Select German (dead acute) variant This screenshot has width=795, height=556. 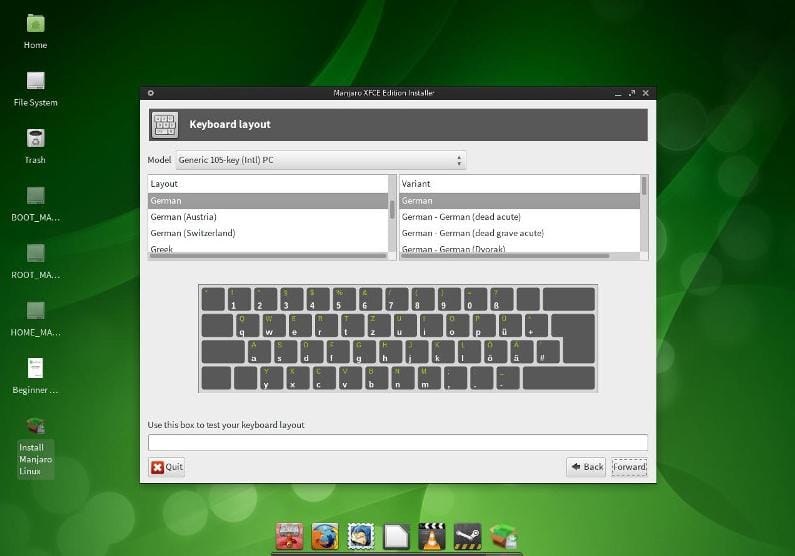520,217
